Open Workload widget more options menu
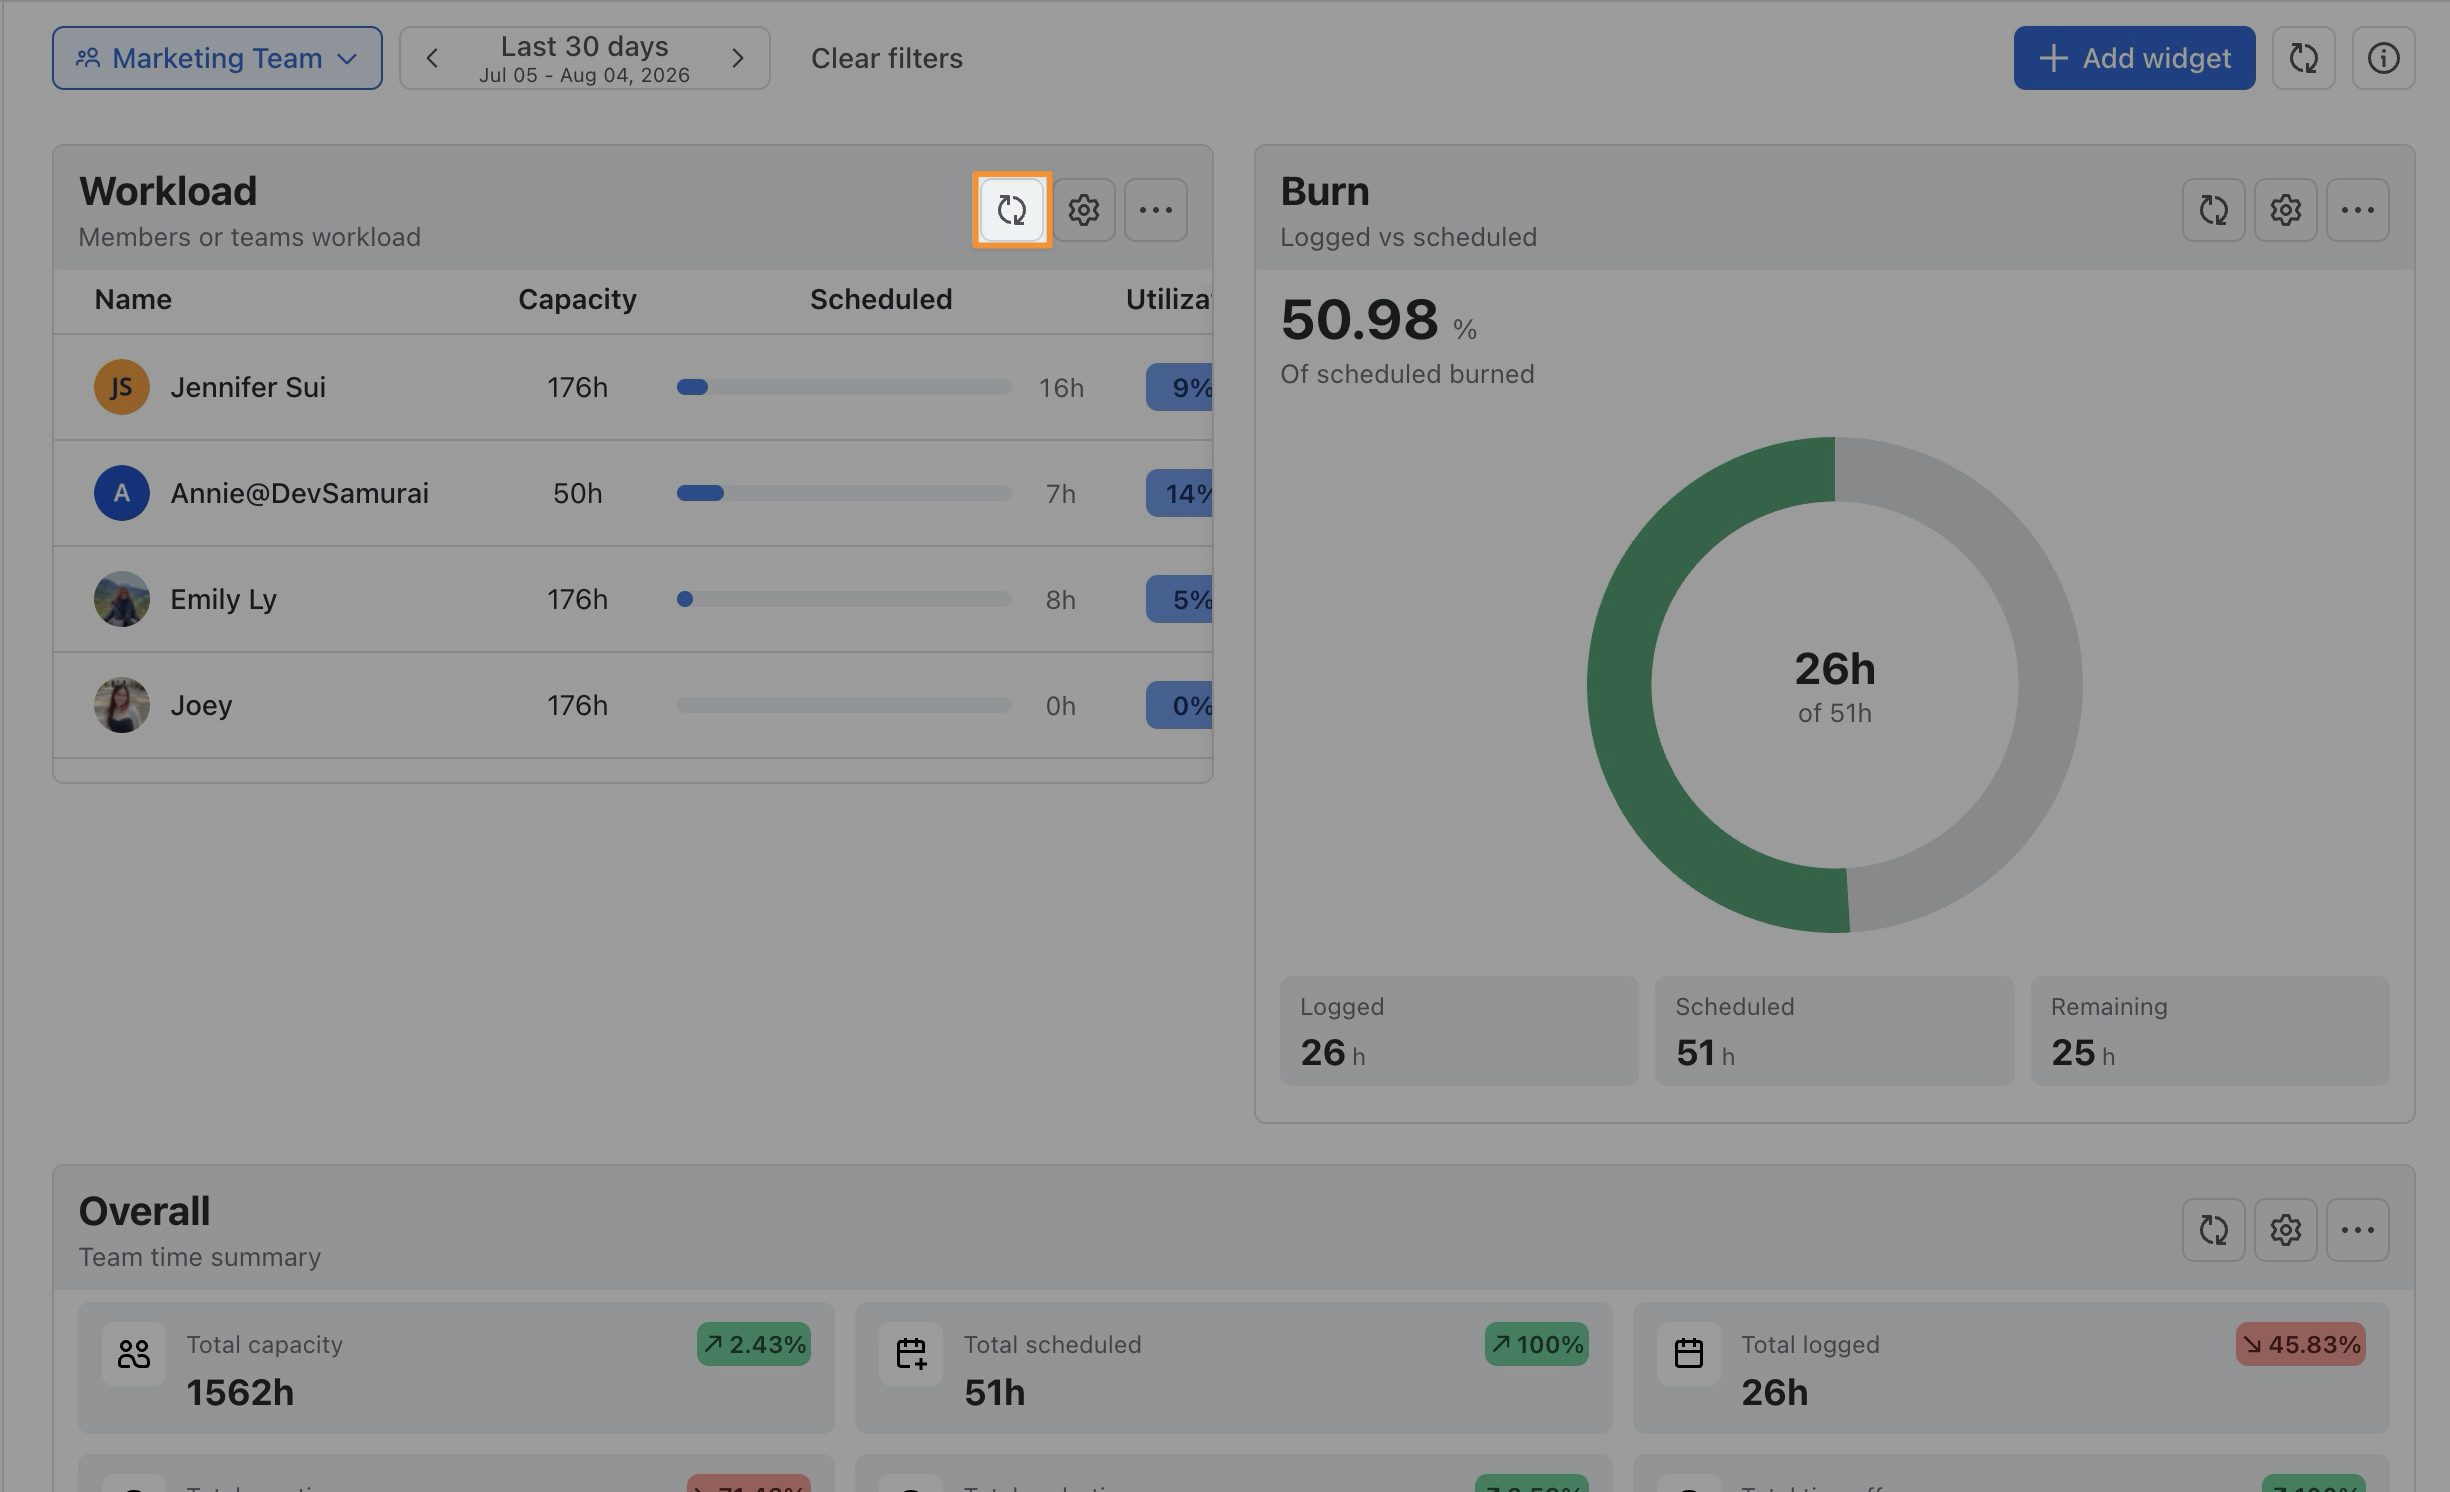This screenshot has width=2450, height=1492. (1155, 210)
